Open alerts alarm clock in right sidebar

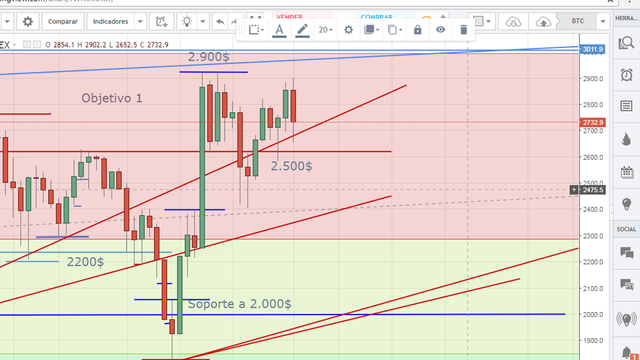[x=626, y=75]
